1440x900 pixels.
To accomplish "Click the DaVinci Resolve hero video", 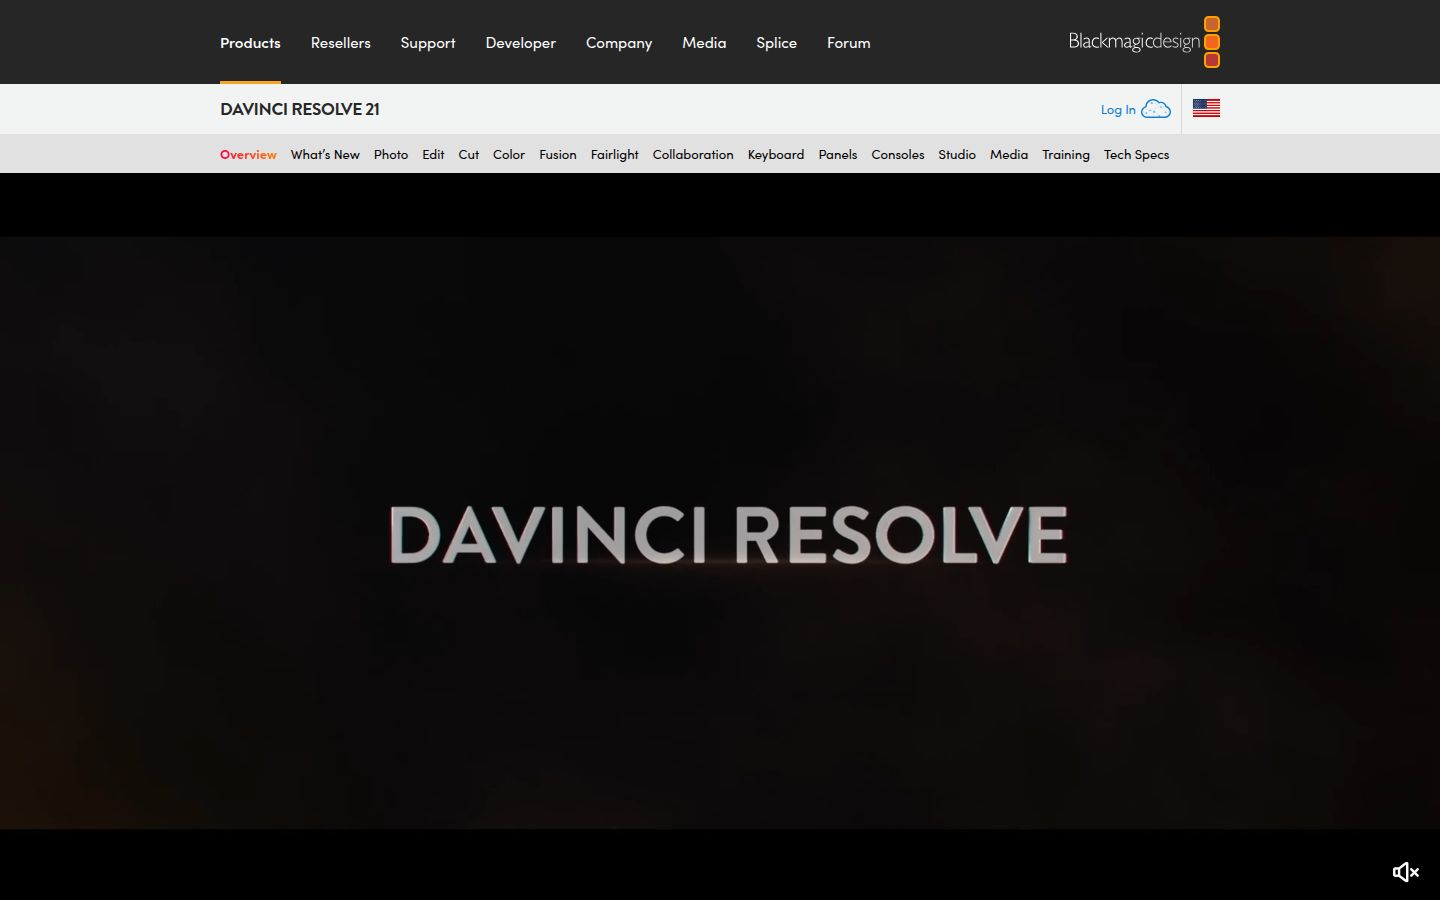I will point(720,533).
